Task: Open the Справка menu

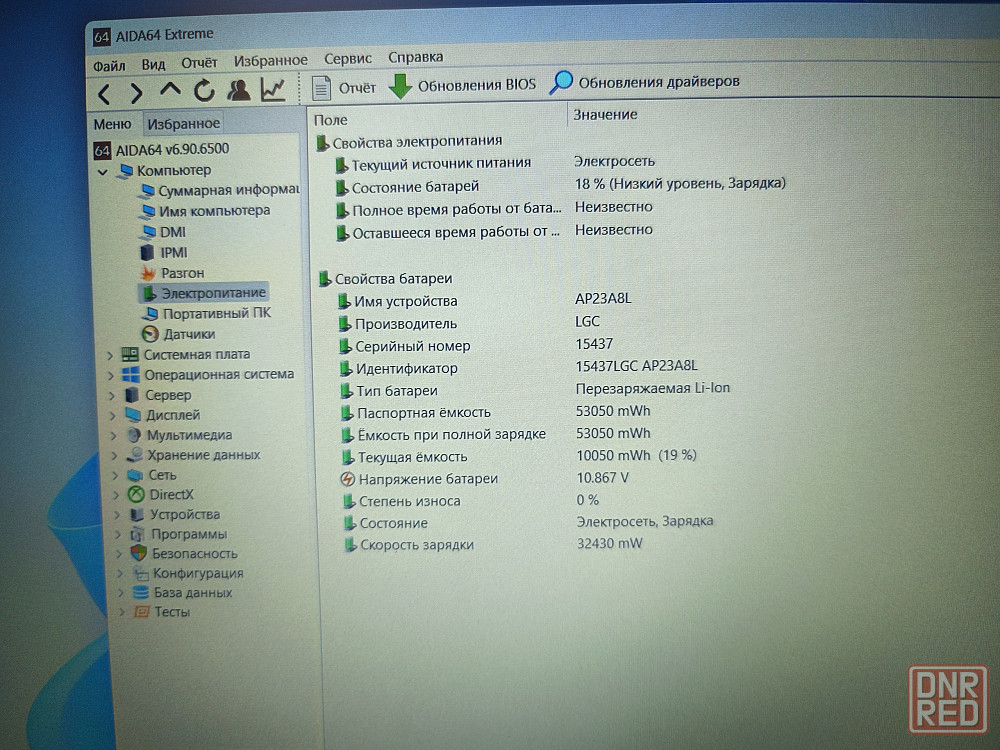Action: click(415, 57)
